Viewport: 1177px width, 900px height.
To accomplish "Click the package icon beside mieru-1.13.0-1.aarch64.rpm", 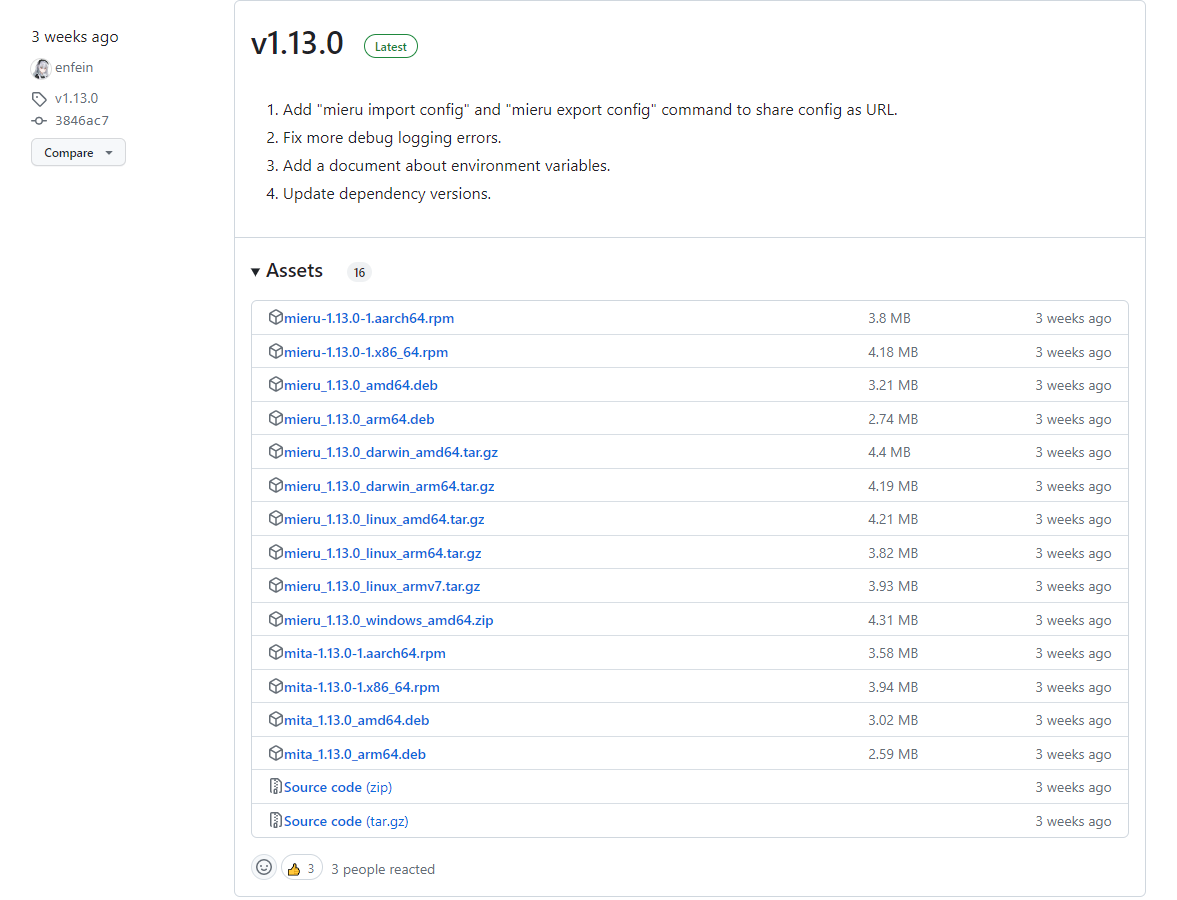I will pos(275,318).
